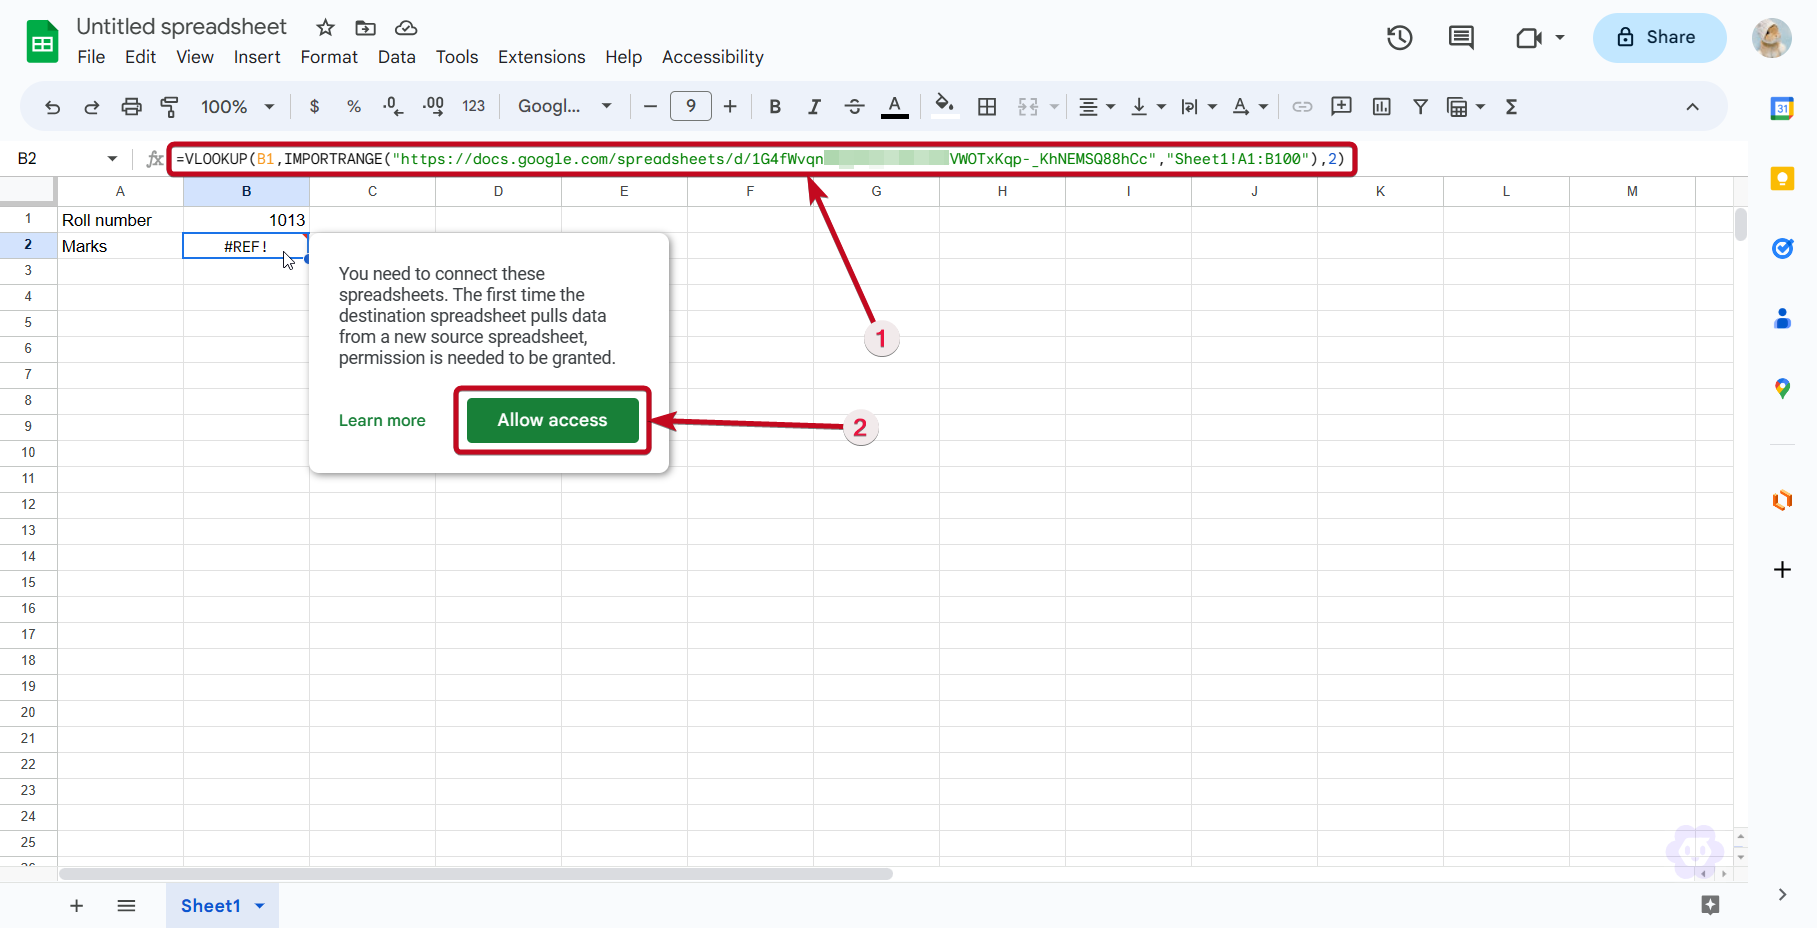Image resolution: width=1817 pixels, height=929 pixels.
Task: Open the cell borders tool
Action: pos(987,107)
